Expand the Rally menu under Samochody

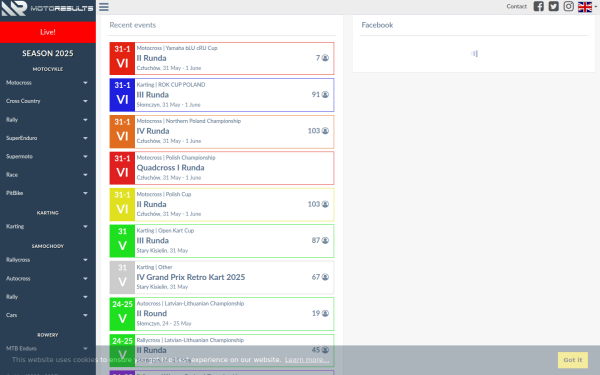coord(48,297)
